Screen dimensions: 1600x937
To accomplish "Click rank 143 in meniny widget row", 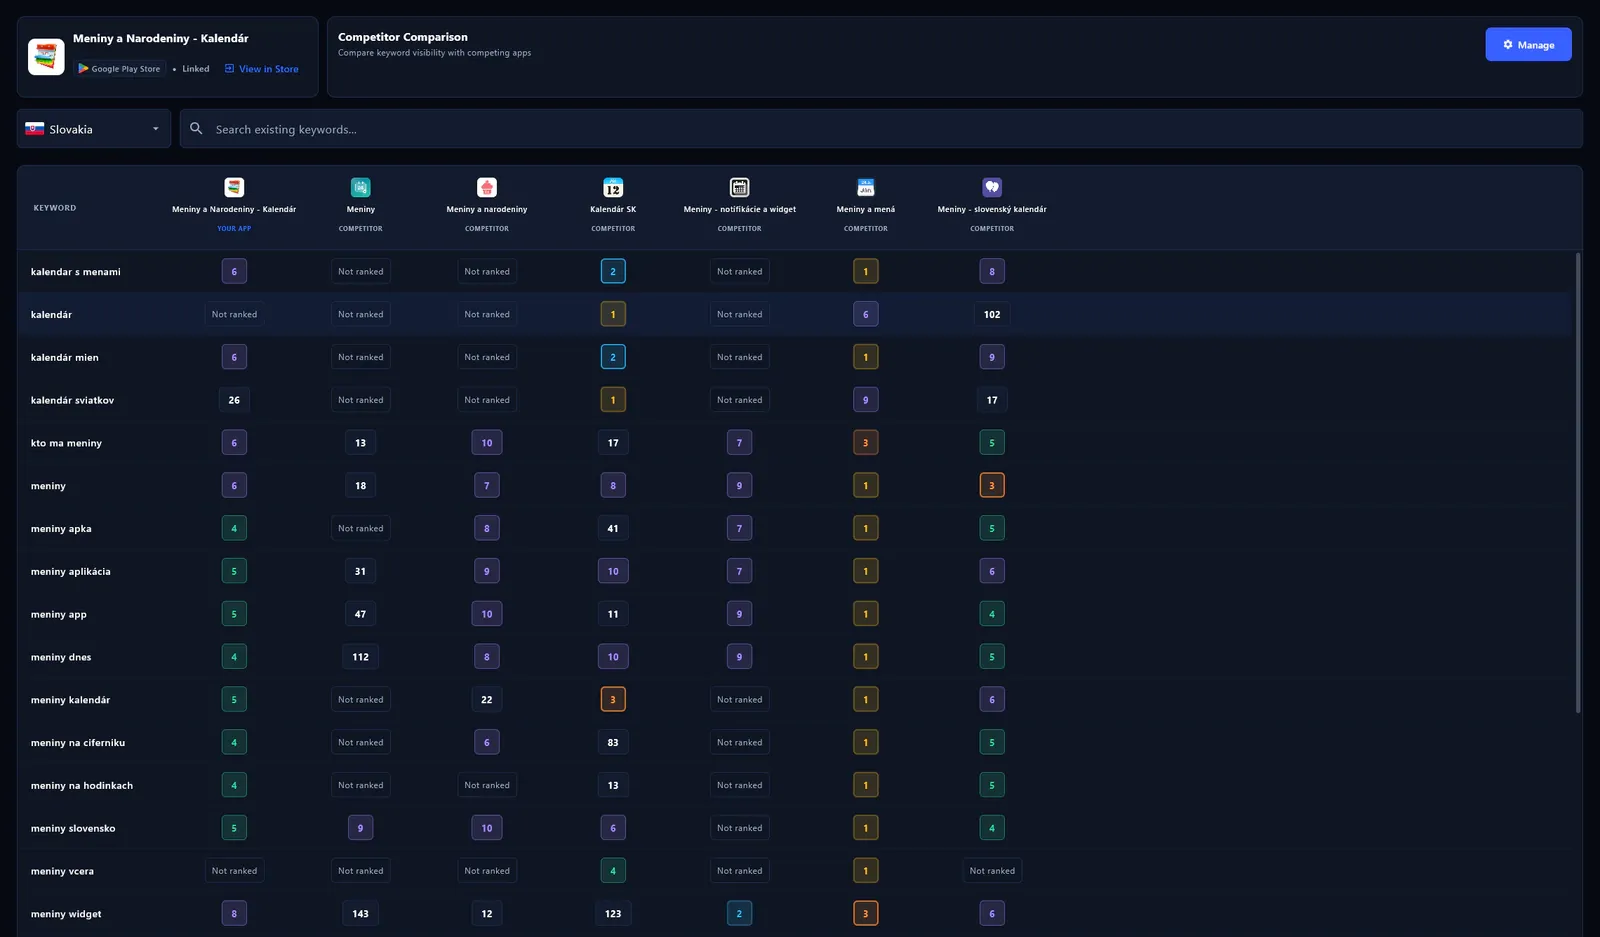I will point(361,914).
